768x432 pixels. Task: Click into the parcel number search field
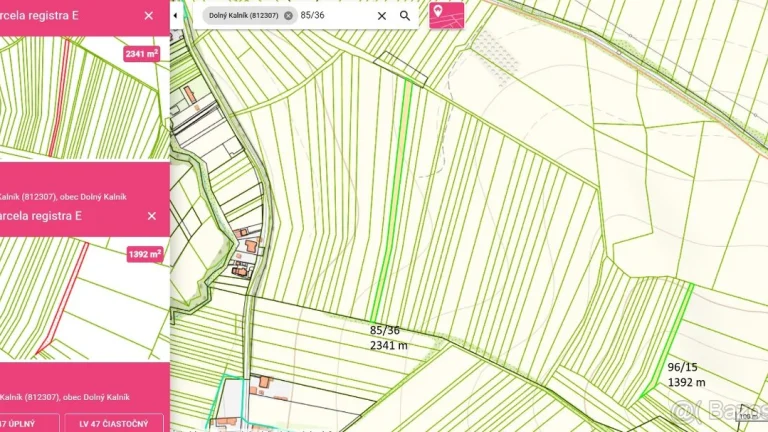[336, 16]
